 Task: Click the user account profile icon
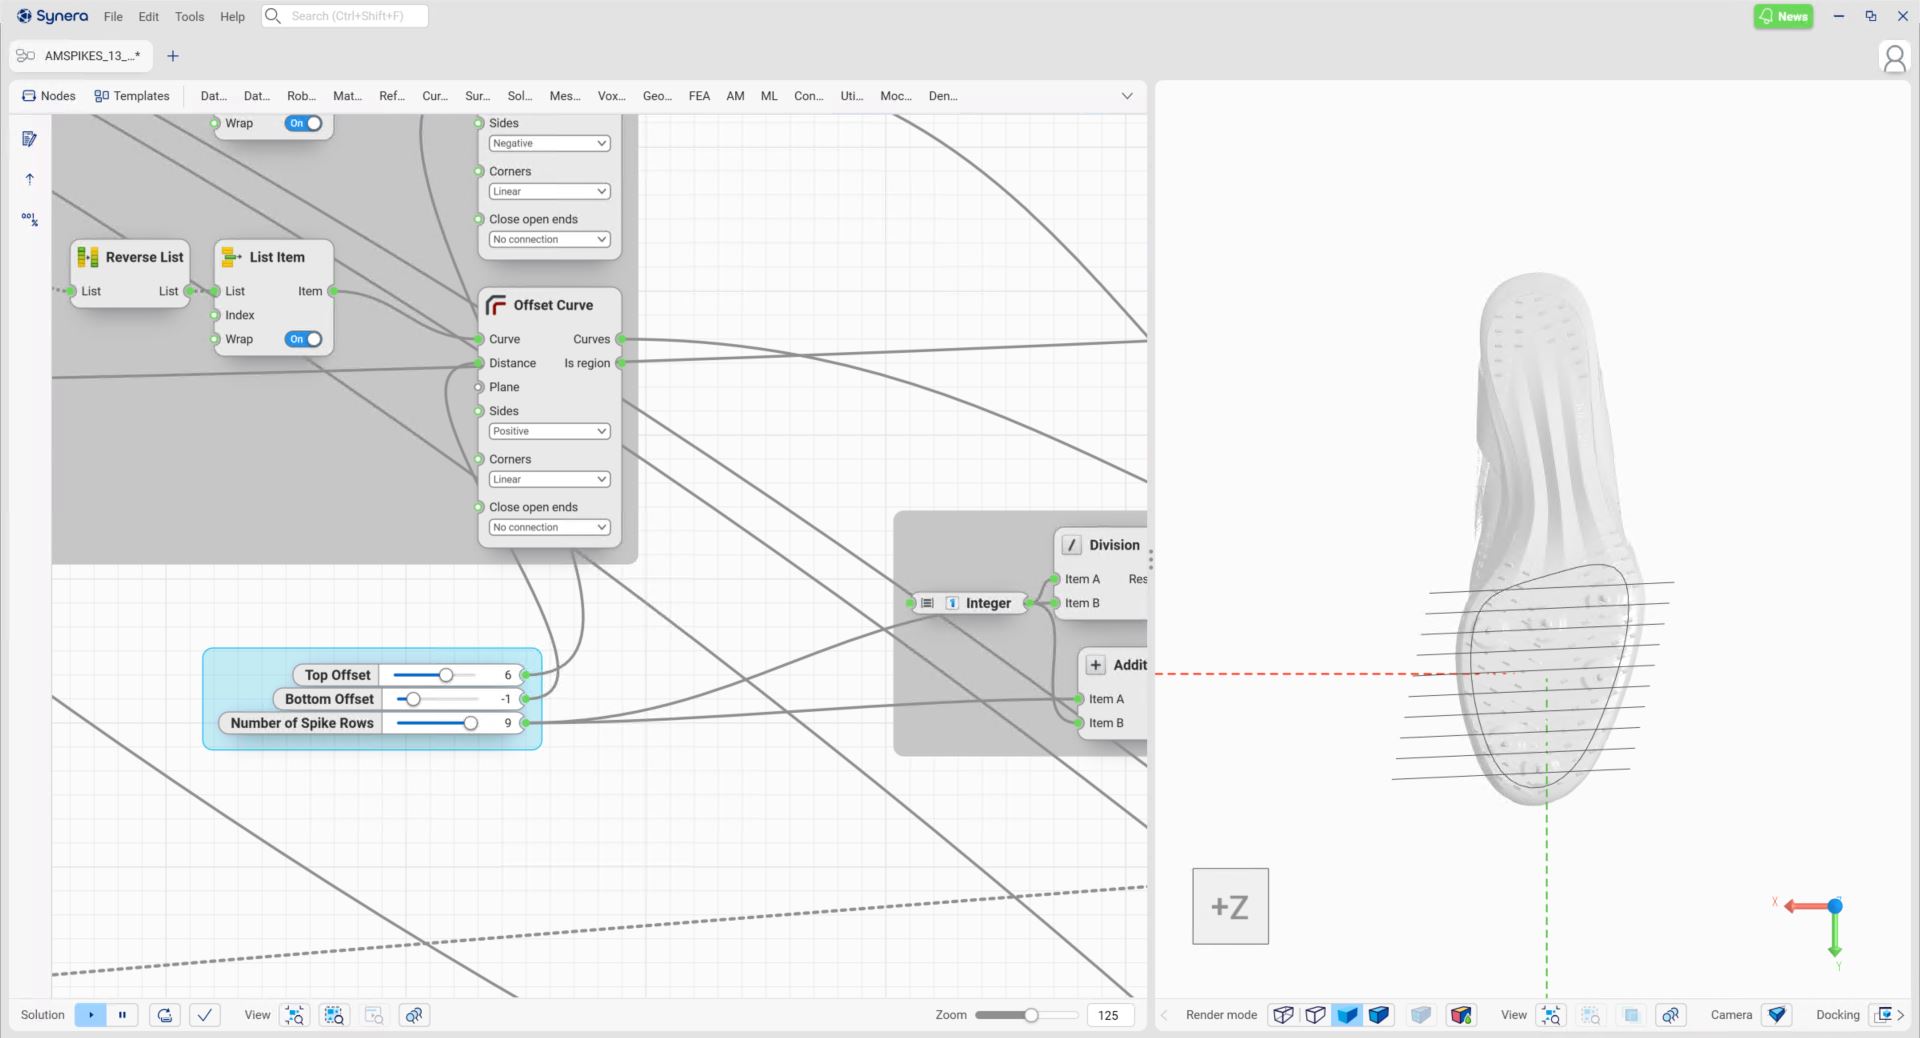pos(1893,58)
